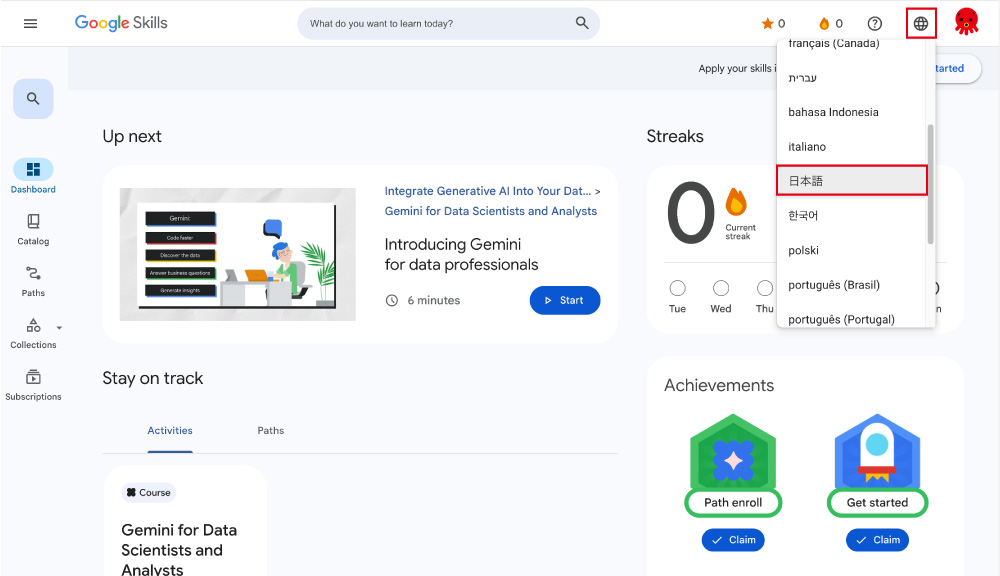The width and height of the screenshot is (1000, 576).
Task: Open the hamburger navigation menu
Action: pyautogui.click(x=29, y=22)
